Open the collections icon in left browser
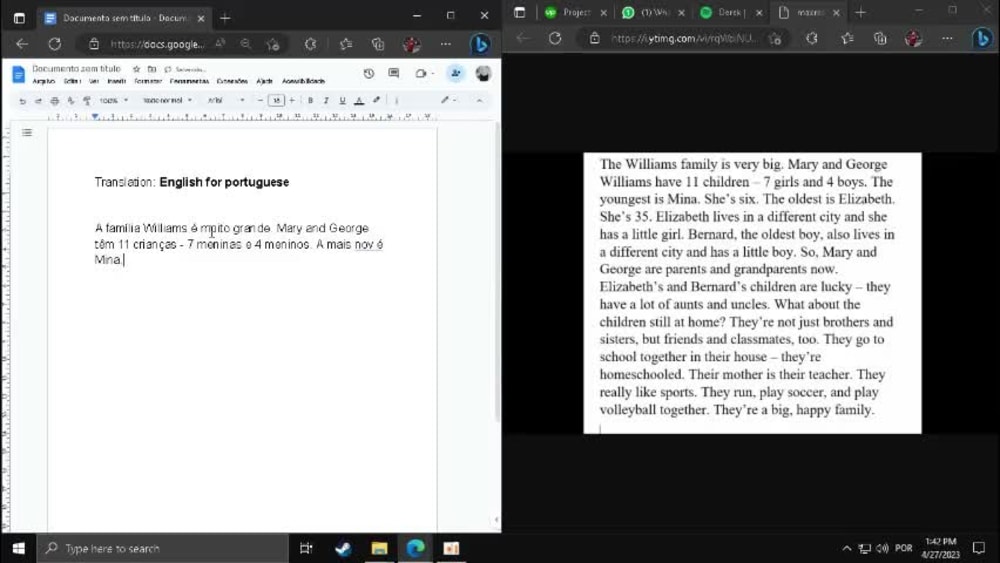1000x563 pixels. click(x=378, y=44)
